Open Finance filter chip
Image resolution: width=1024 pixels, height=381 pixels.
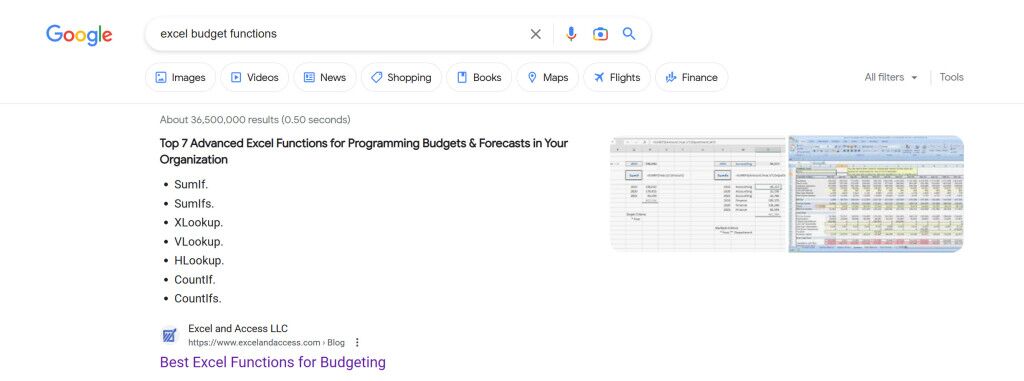point(692,77)
